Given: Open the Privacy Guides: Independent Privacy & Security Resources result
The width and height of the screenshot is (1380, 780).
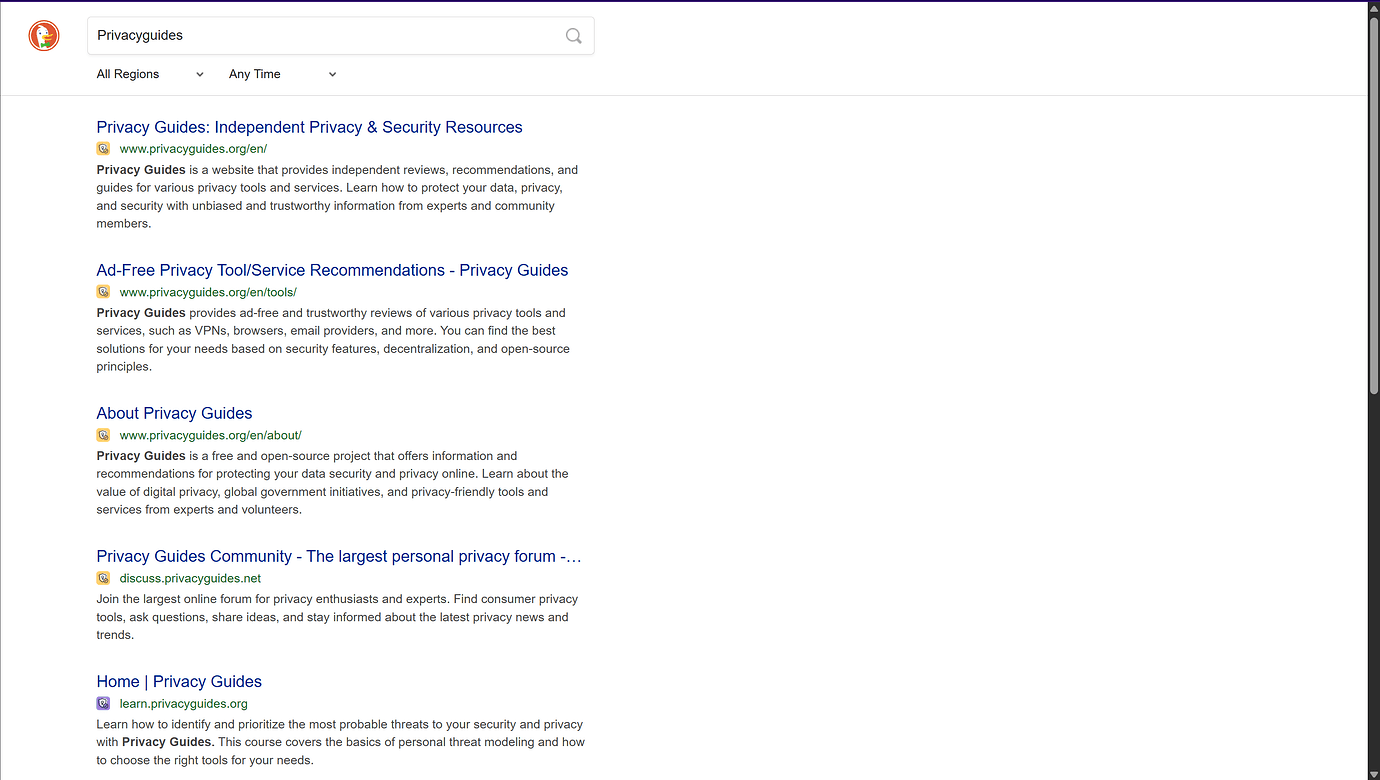Looking at the screenshot, I should 309,127.
